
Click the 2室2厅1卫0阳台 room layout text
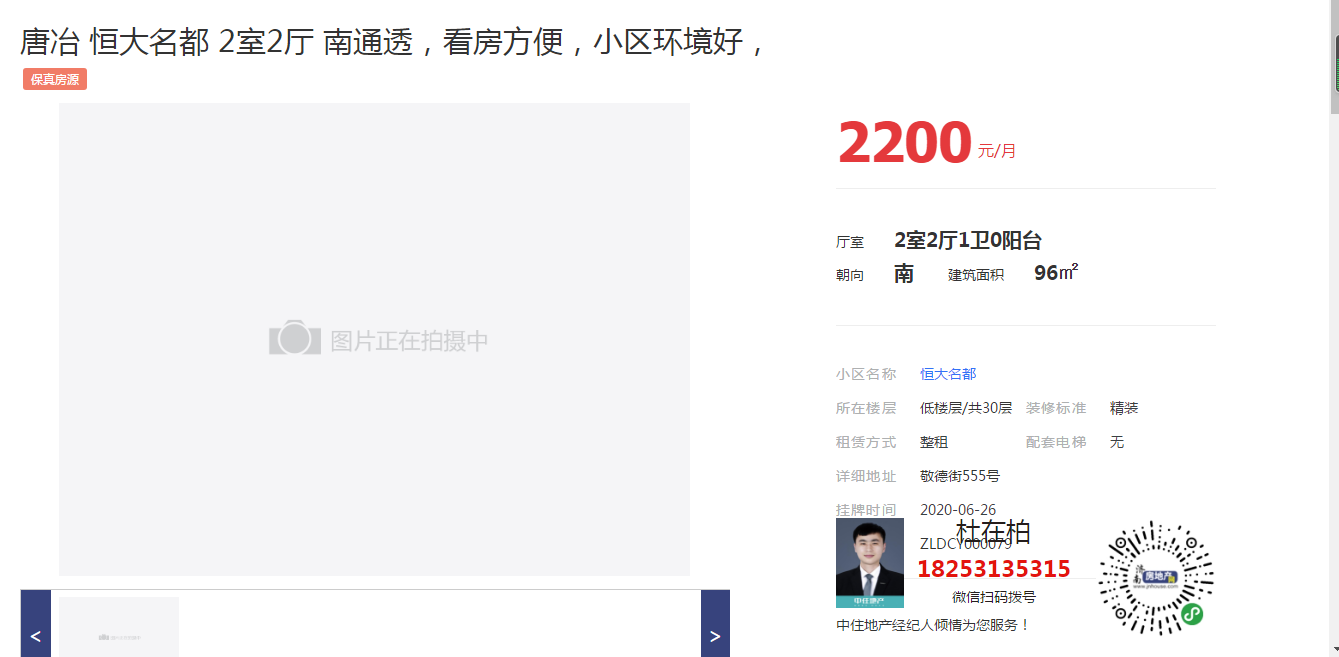(967, 240)
